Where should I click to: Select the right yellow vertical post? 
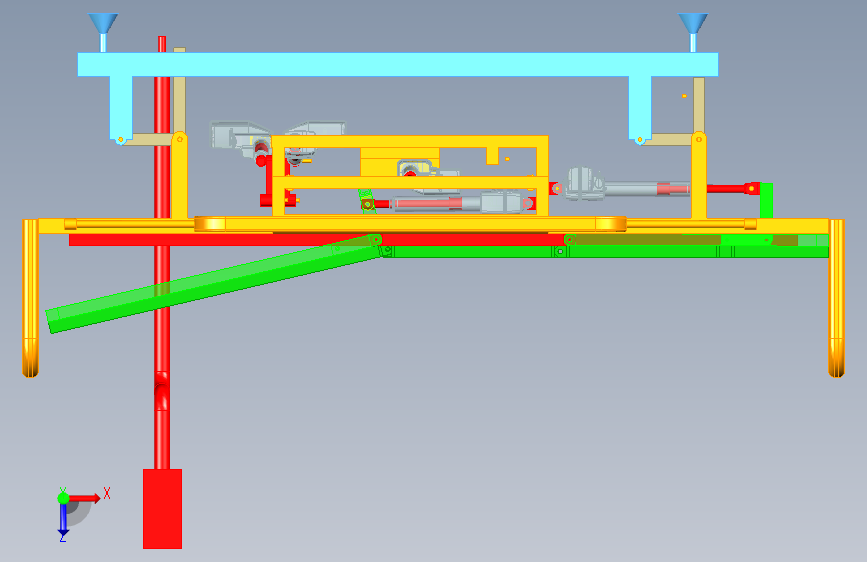coord(699,176)
